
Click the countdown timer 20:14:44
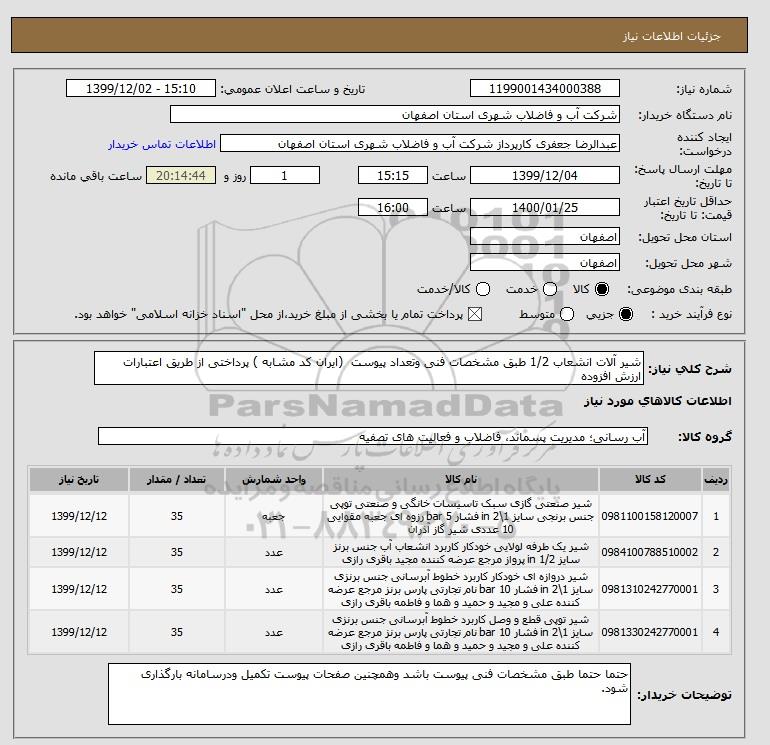tap(181, 175)
